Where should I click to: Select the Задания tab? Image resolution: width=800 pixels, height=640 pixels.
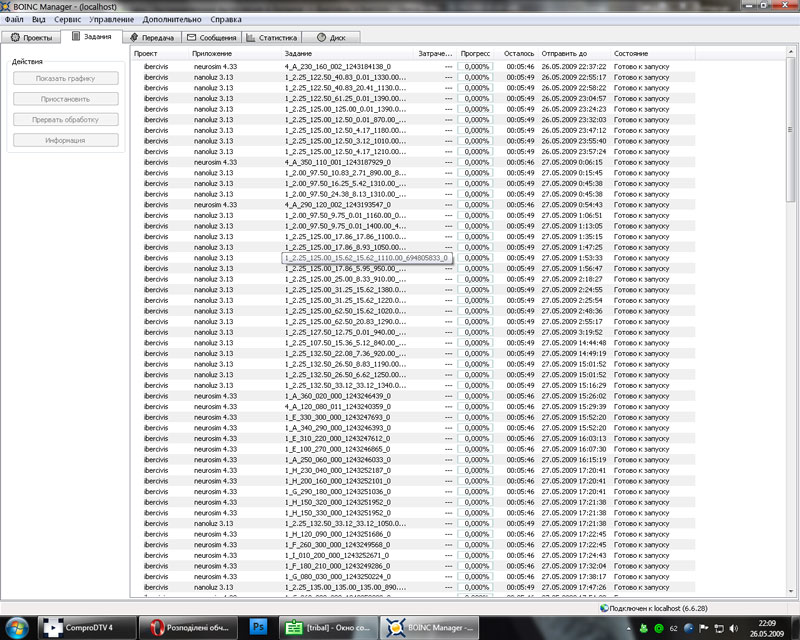[91, 37]
